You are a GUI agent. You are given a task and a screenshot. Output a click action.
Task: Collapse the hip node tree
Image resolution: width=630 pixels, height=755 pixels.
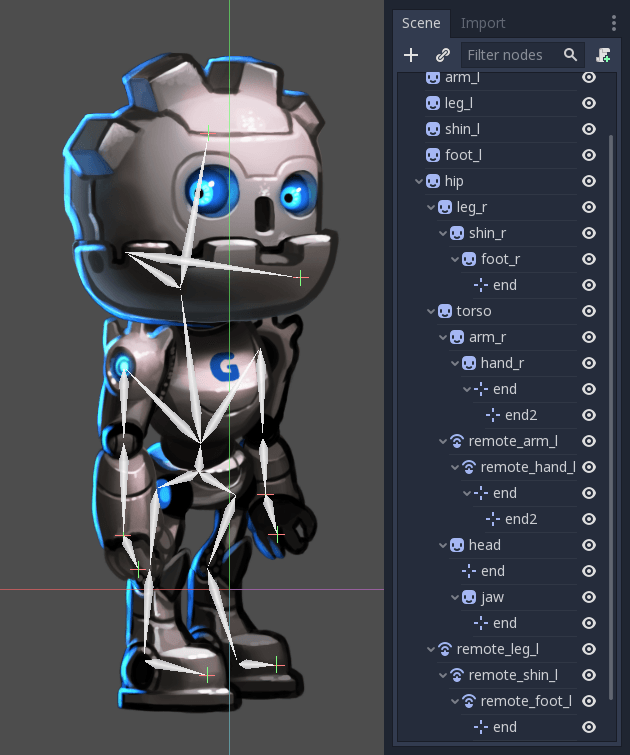point(419,181)
